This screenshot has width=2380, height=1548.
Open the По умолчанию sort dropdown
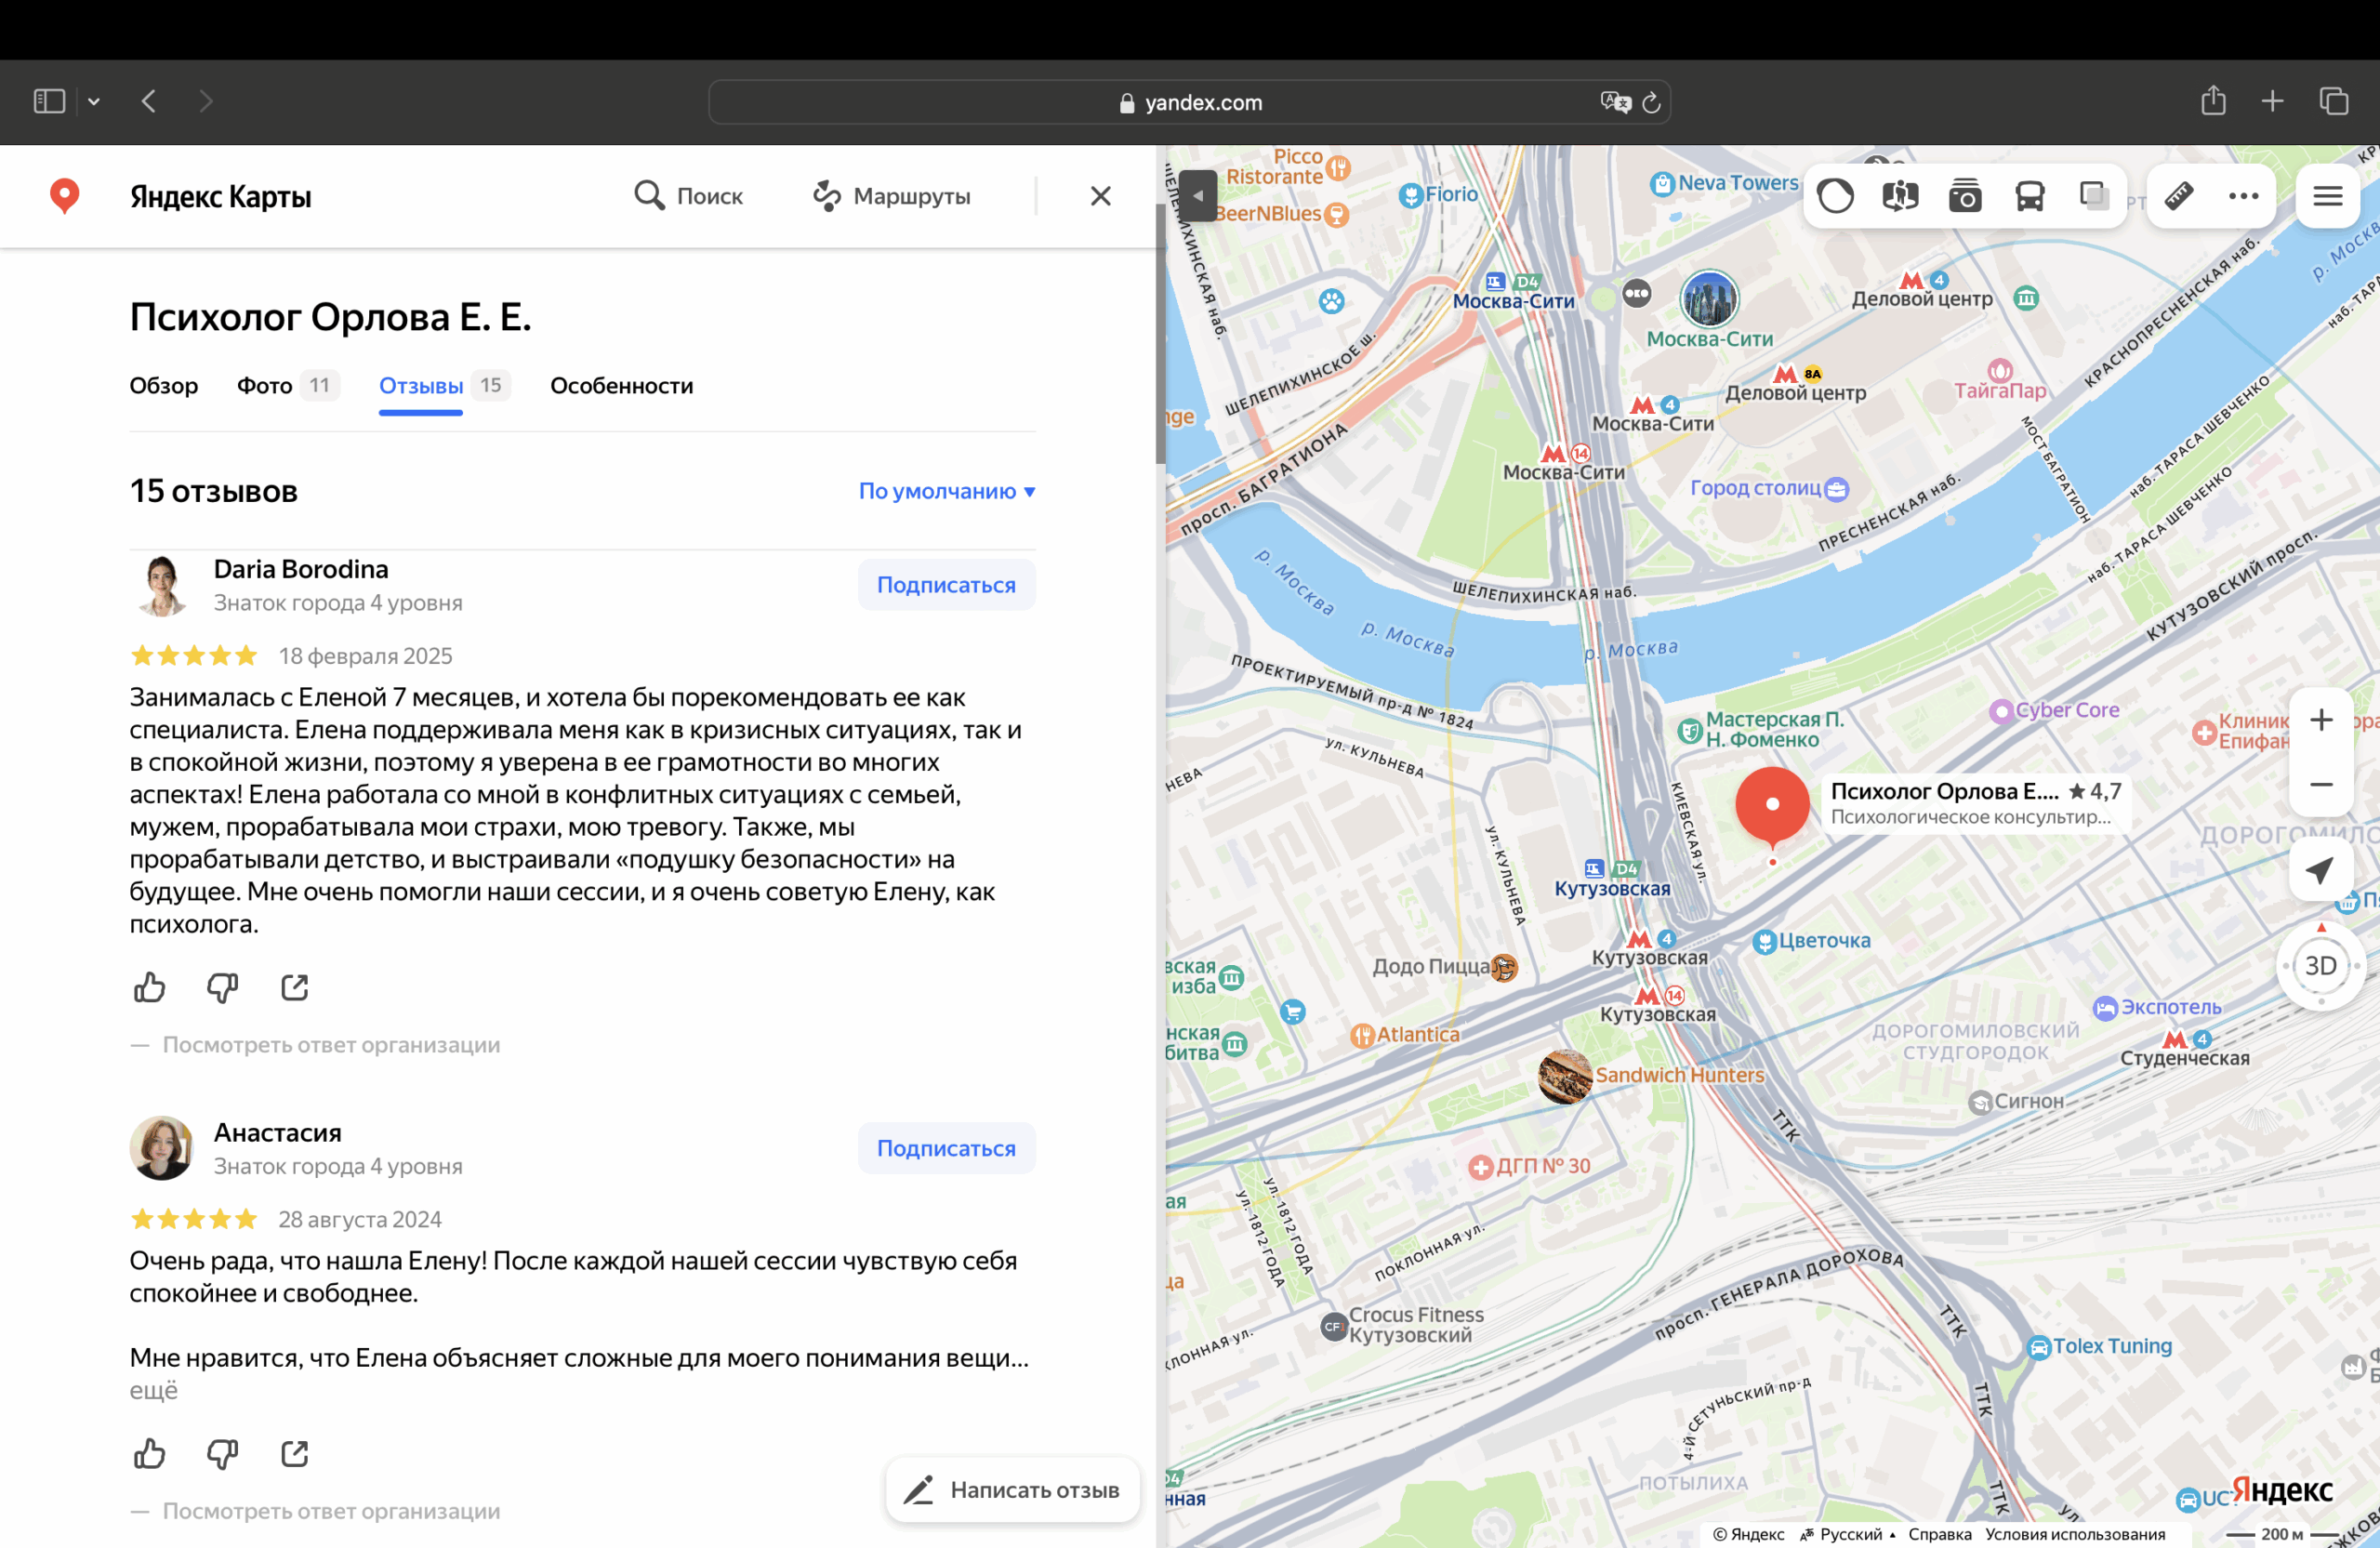click(946, 491)
